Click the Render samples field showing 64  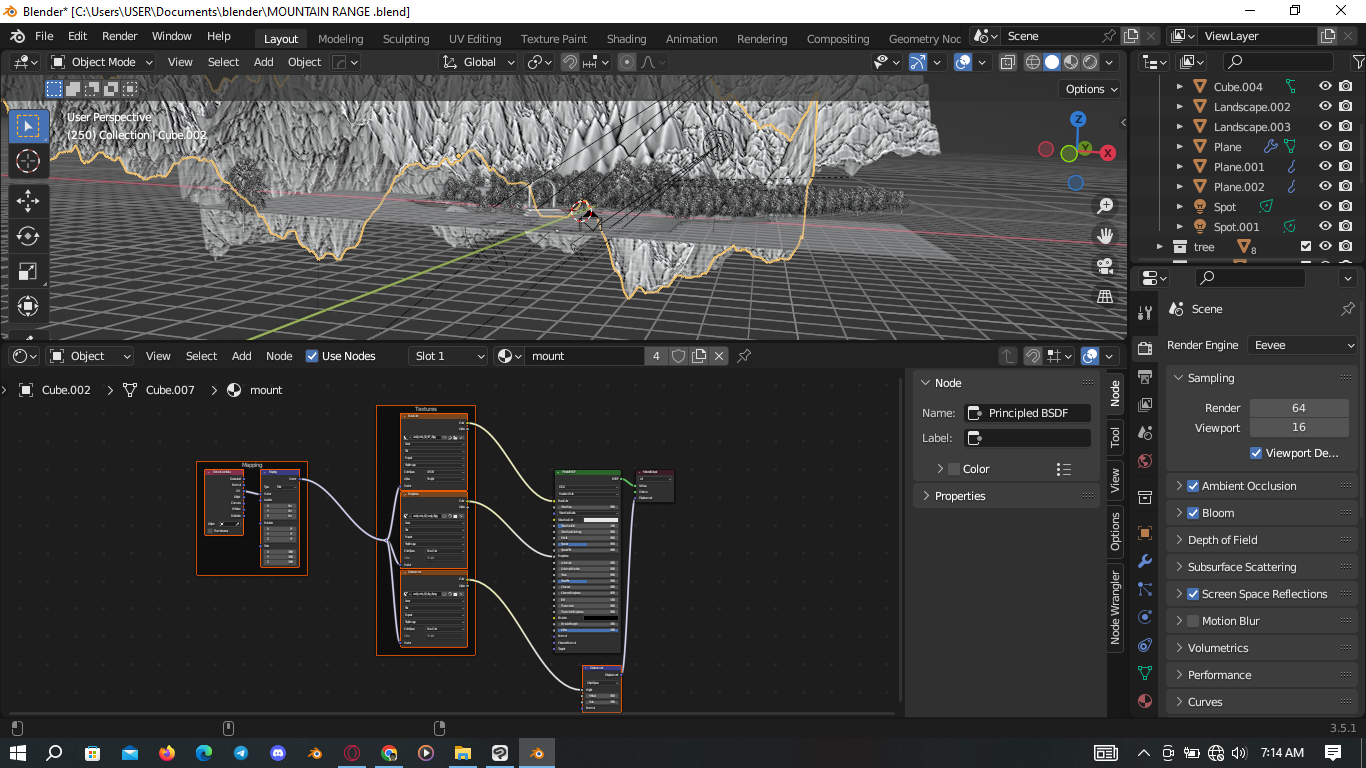(x=1298, y=408)
